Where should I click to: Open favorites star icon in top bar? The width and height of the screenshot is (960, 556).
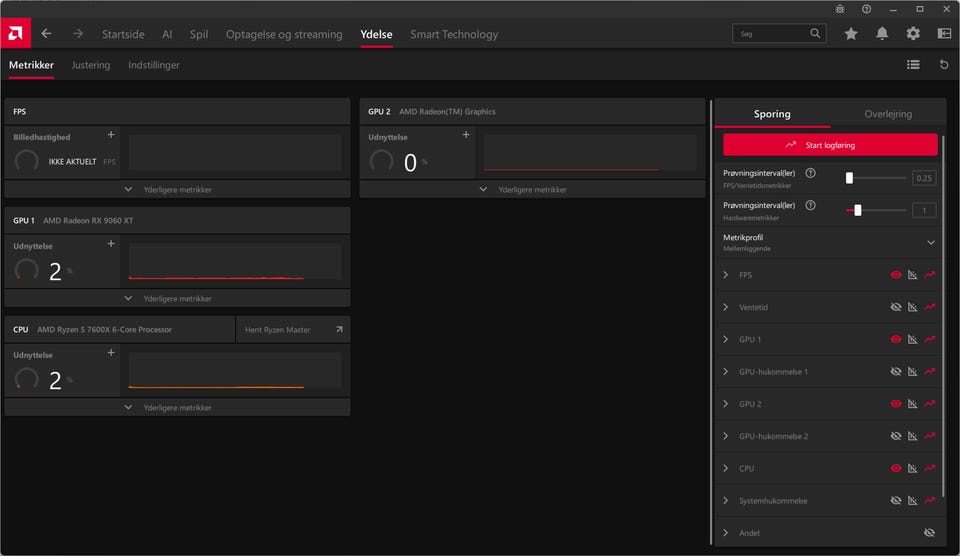(851, 34)
